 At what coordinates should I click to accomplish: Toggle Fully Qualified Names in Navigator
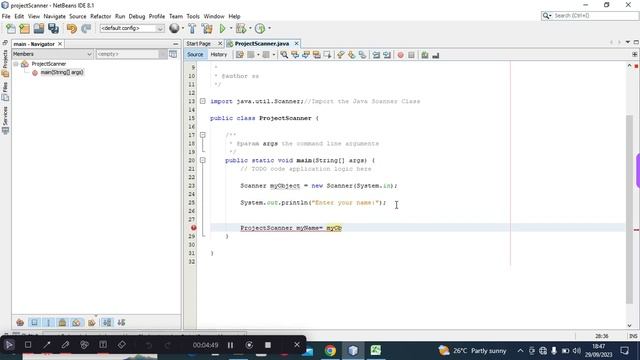[x=92, y=322]
